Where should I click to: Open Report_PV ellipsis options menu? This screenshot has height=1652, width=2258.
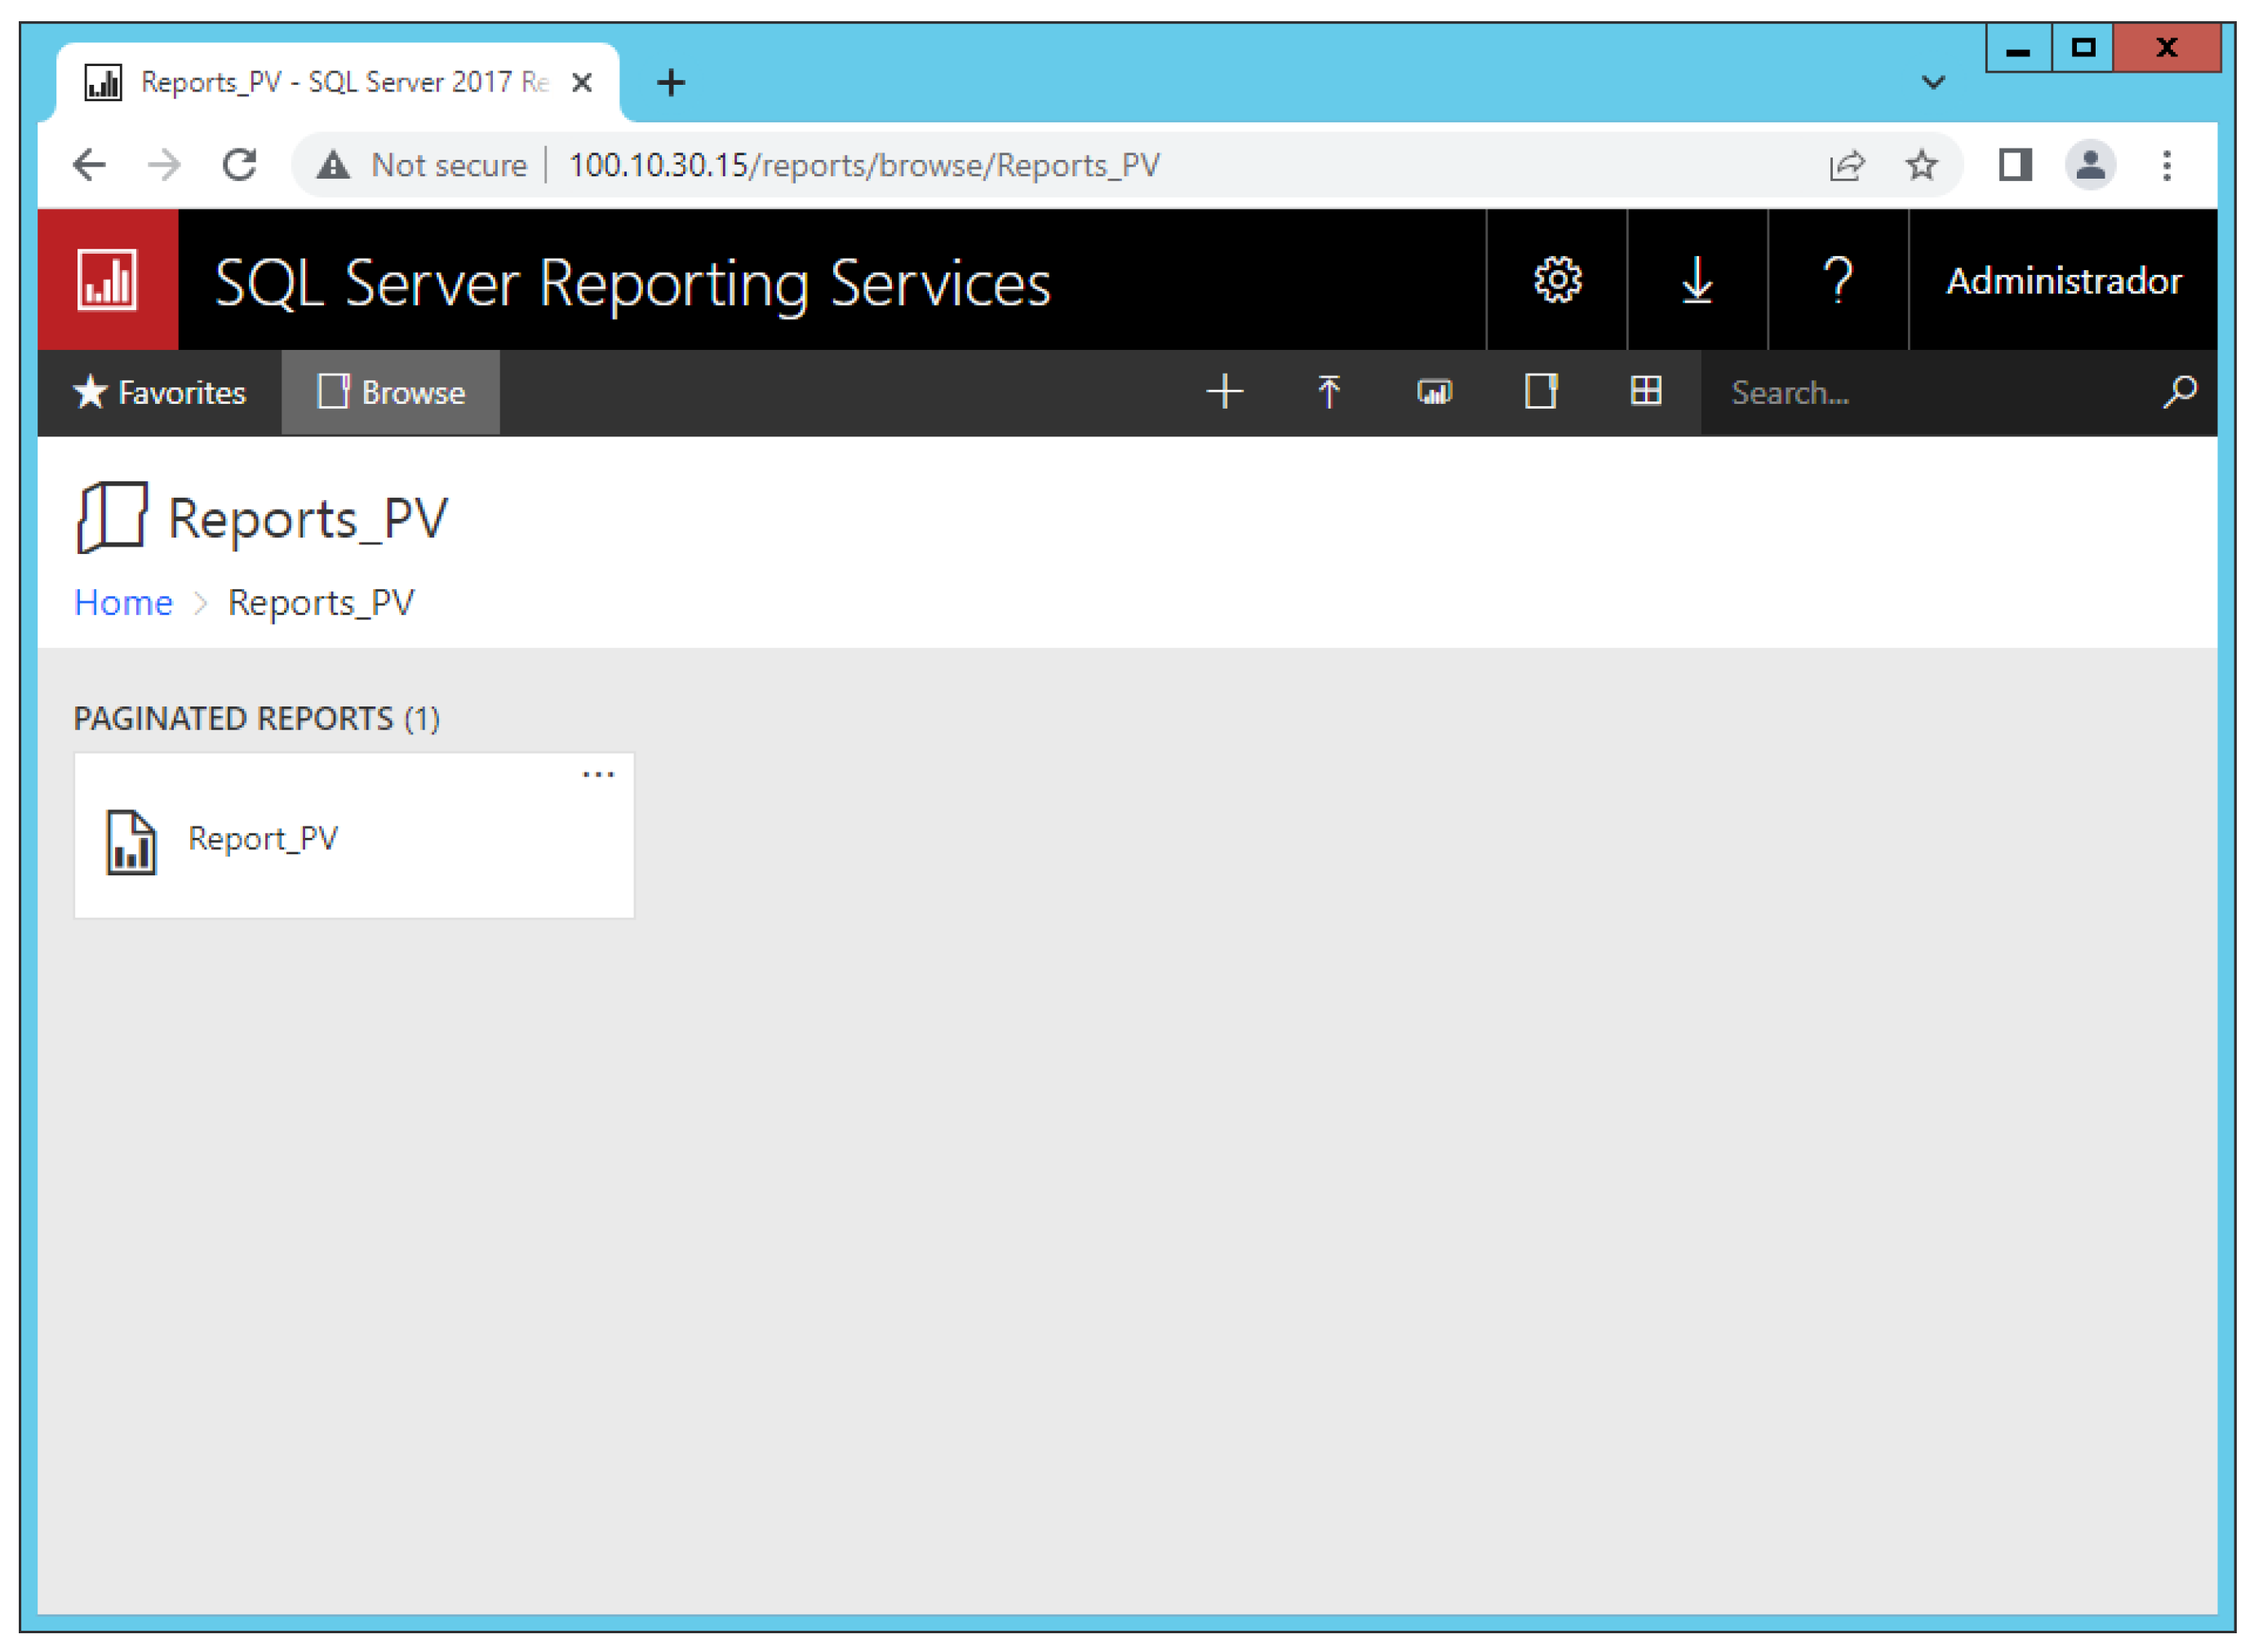click(x=598, y=775)
